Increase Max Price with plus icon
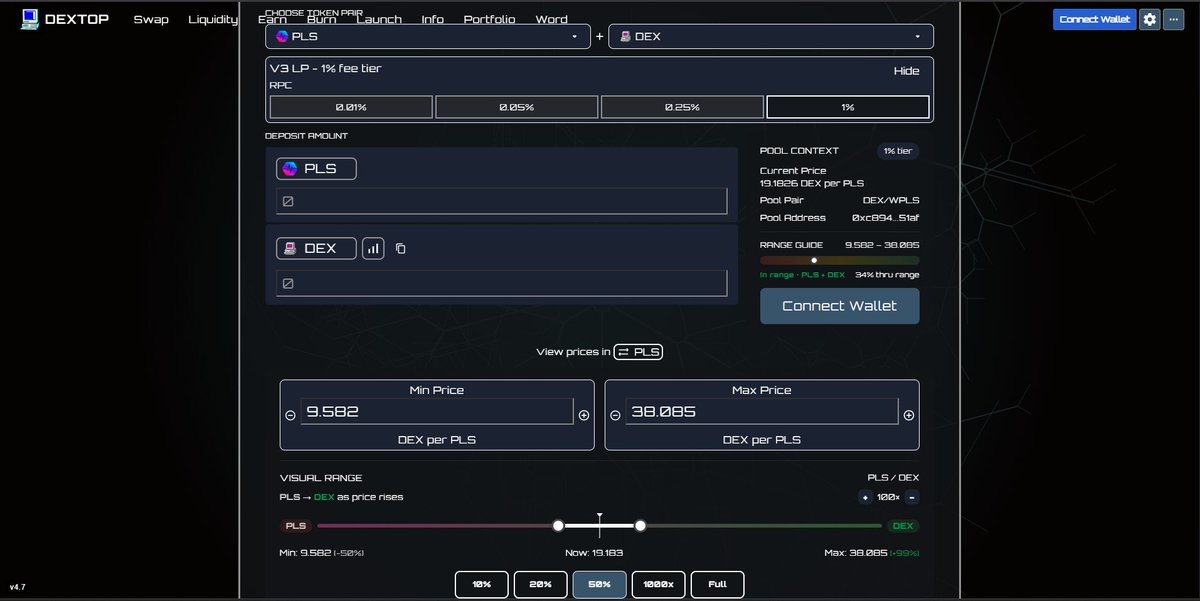The height and width of the screenshot is (601, 1200). click(909, 415)
